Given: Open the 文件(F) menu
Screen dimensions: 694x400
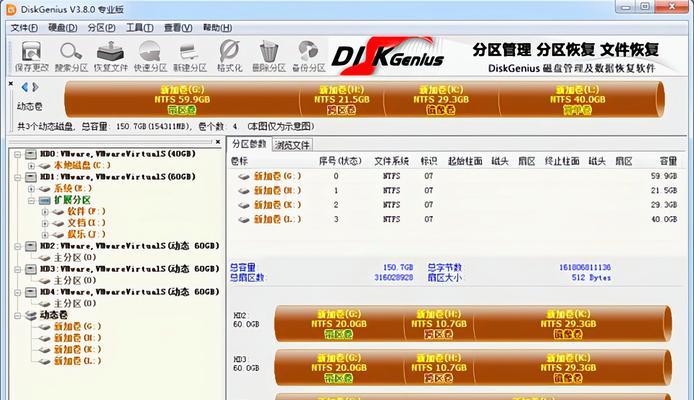Looking at the screenshot, I should tap(24, 28).
